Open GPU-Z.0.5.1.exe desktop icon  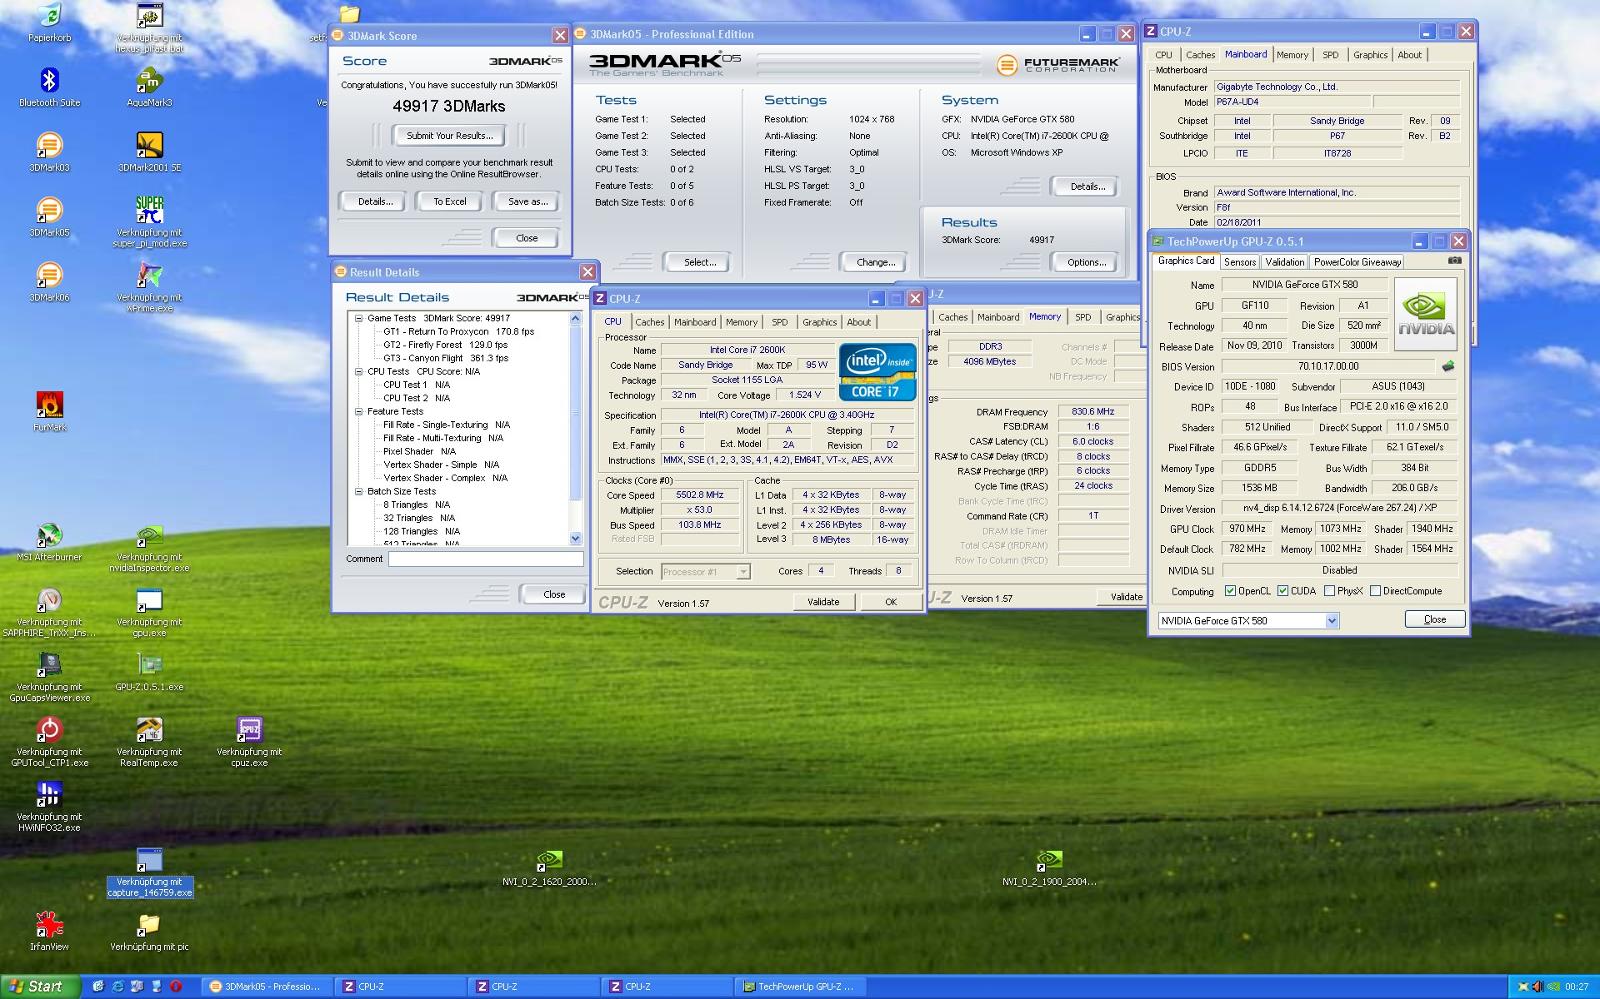[149, 666]
